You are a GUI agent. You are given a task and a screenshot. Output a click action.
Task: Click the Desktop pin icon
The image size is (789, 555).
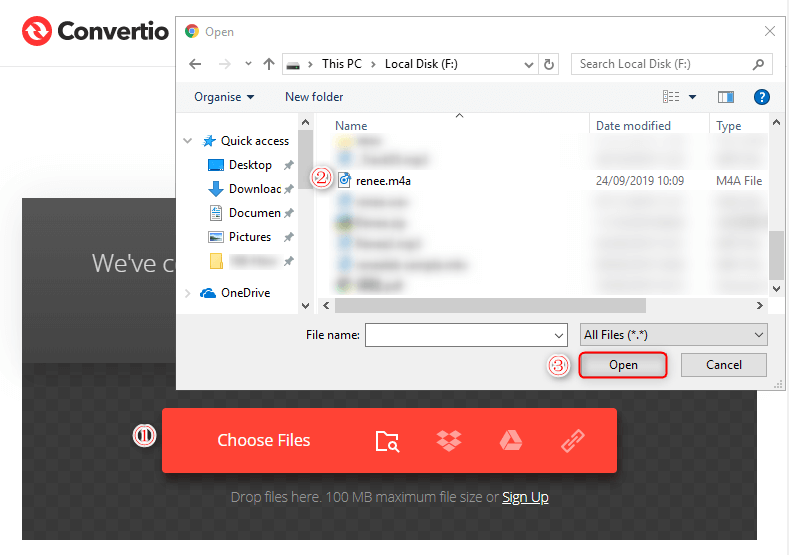pos(289,165)
